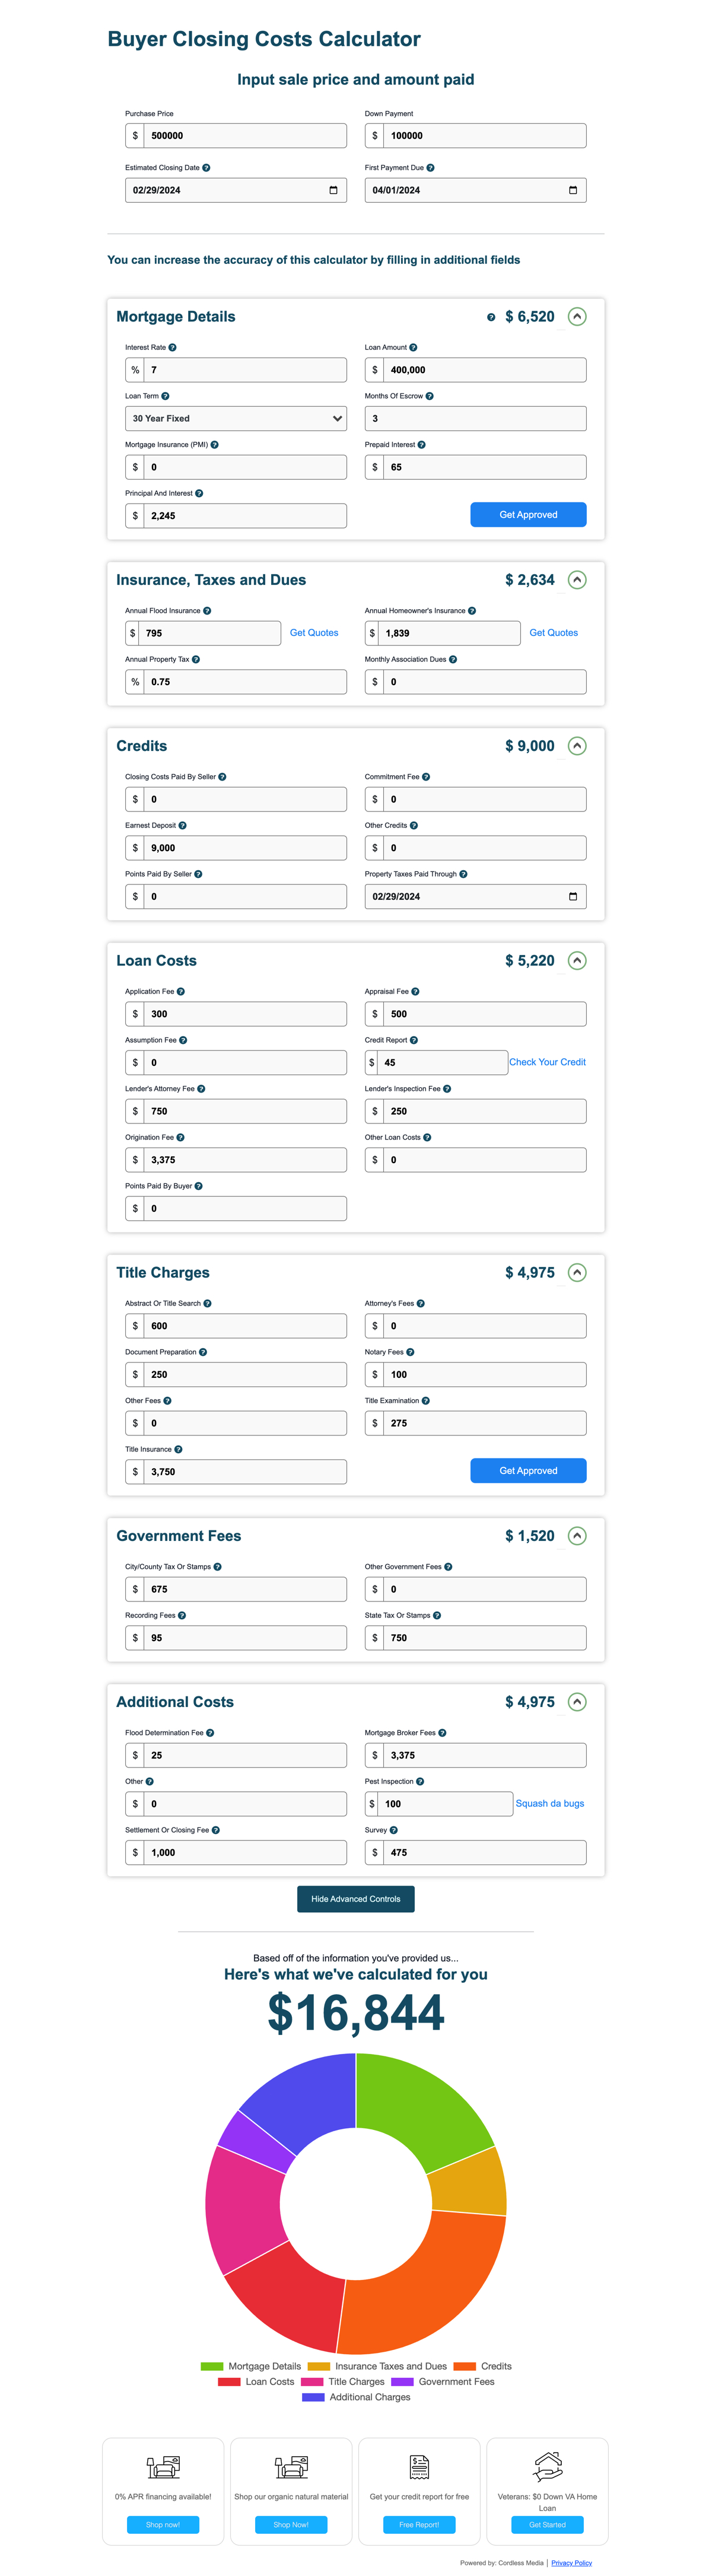
Task: Collapse the Mortgage Details section
Action: pos(577,317)
